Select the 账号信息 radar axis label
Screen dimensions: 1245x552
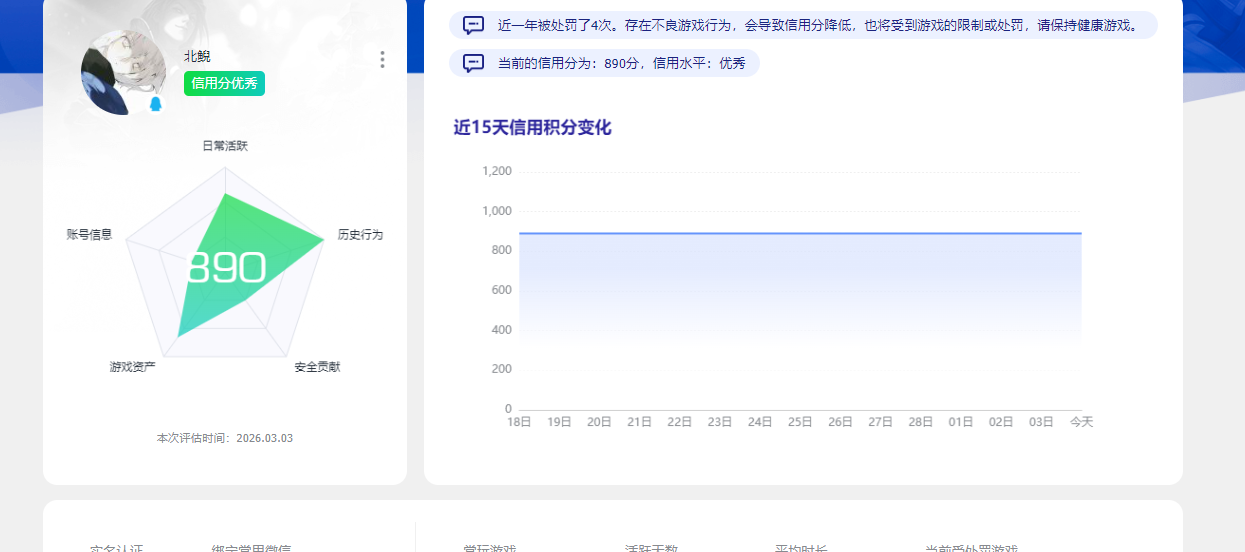coord(89,235)
